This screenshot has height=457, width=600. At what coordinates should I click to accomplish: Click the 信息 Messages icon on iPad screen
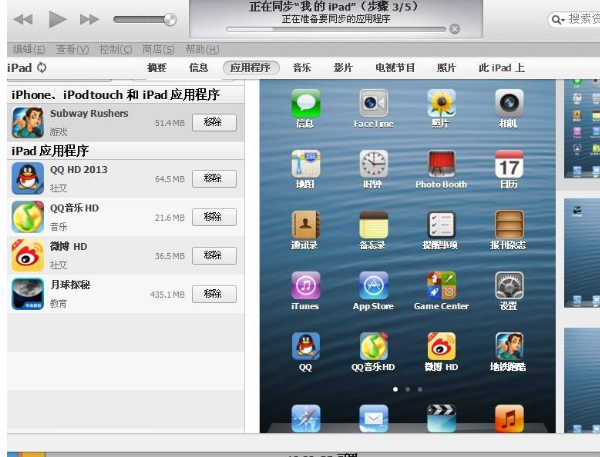pyautogui.click(x=305, y=103)
